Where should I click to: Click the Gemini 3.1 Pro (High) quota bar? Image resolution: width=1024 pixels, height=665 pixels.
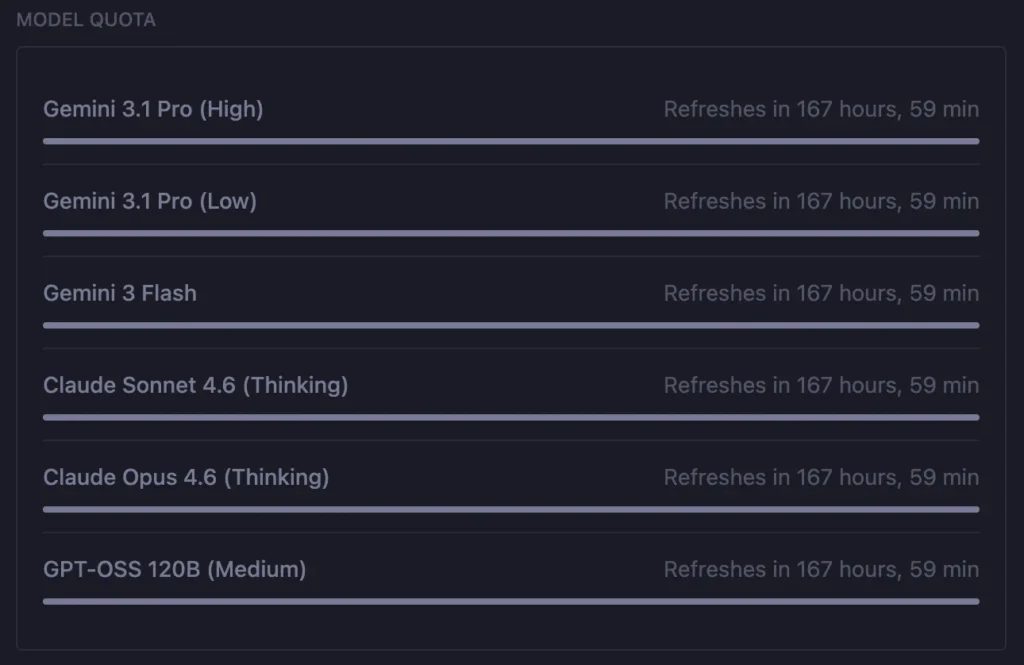pyautogui.click(x=511, y=141)
